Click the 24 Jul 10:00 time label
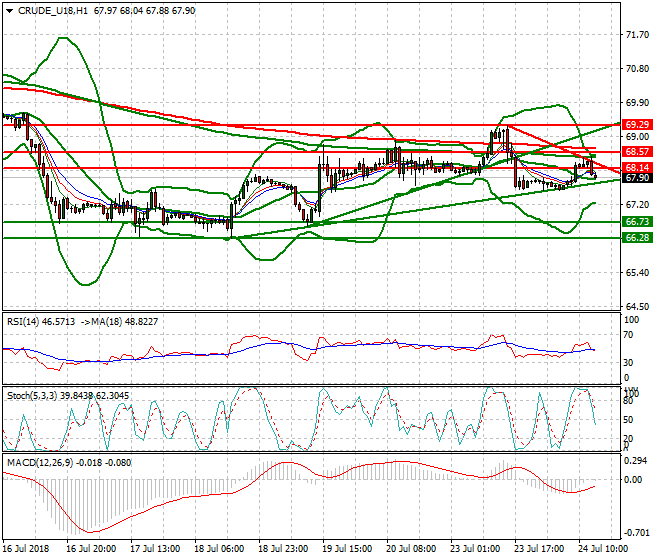This screenshot has width=660, height=560. pyautogui.click(x=603, y=549)
